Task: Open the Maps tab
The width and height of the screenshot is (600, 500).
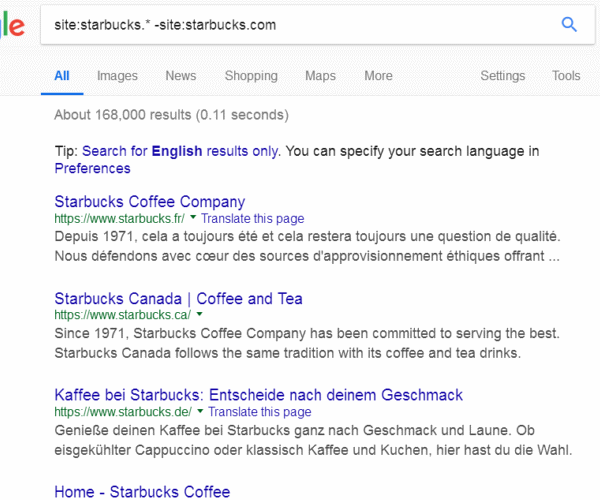Action: pyautogui.click(x=320, y=76)
